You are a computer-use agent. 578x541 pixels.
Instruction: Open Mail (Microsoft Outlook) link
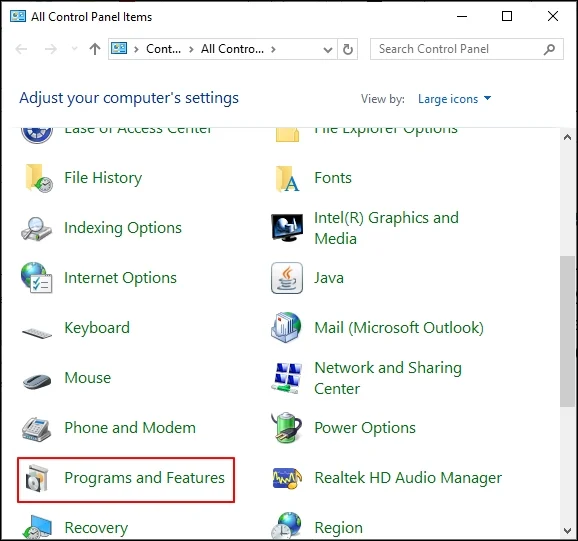399,328
